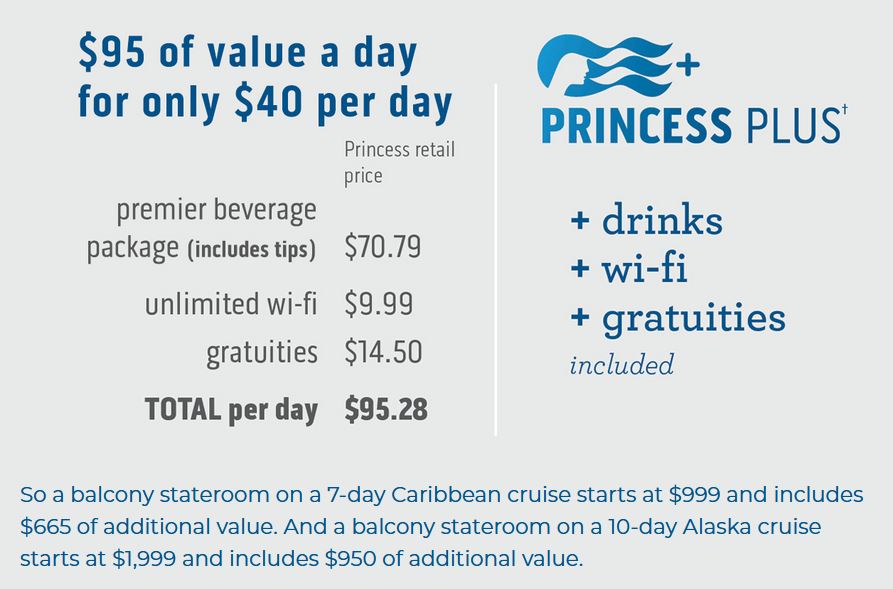Click the dagger footnote mark after PLUS
893x589 pixels.
844,109
